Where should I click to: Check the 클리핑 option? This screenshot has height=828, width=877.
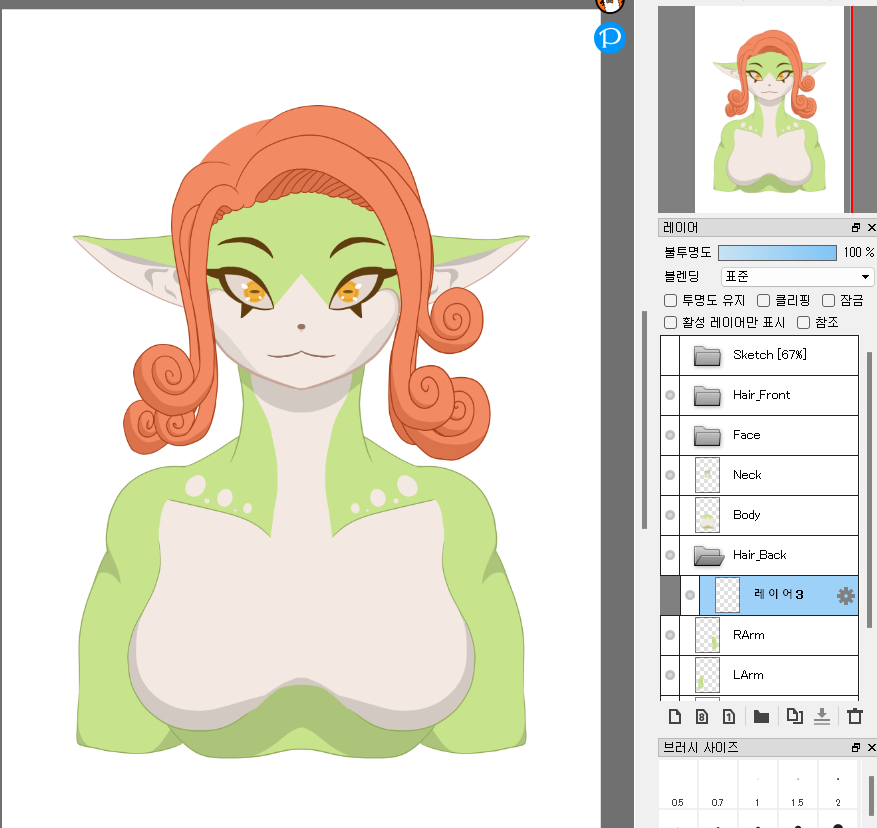coord(763,300)
